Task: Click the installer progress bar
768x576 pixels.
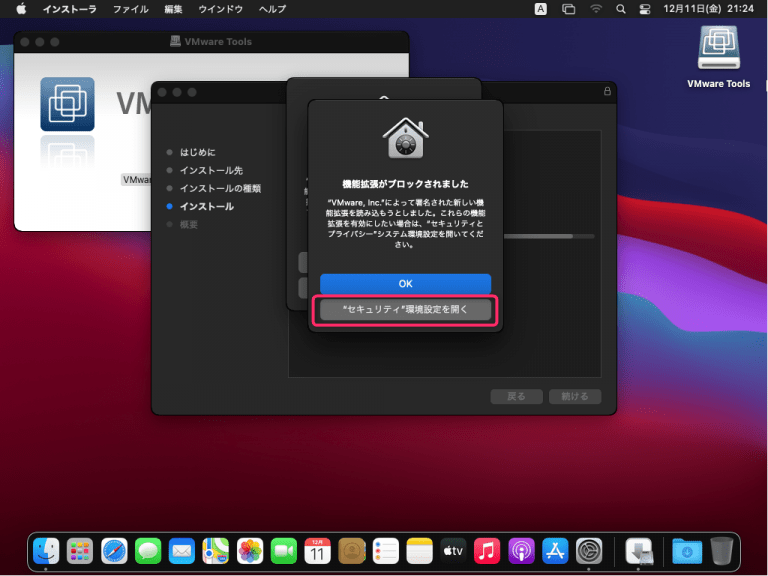Action: click(x=549, y=236)
